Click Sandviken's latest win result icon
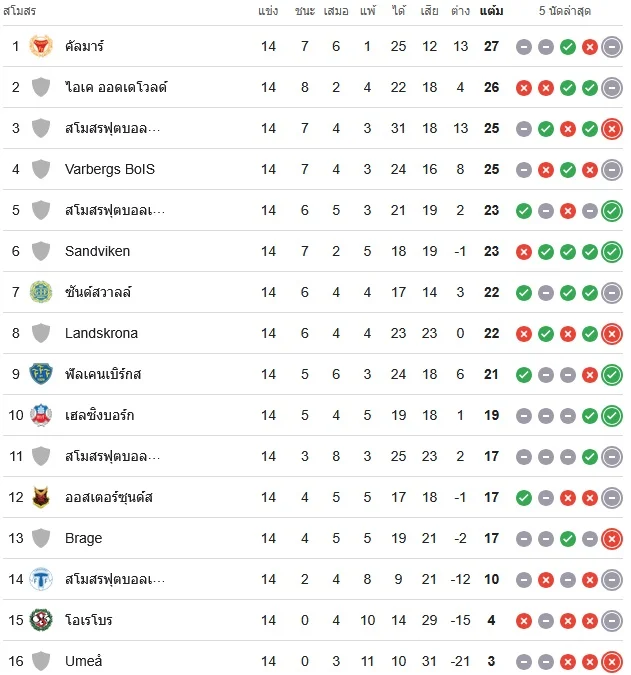 click(612, 252)
